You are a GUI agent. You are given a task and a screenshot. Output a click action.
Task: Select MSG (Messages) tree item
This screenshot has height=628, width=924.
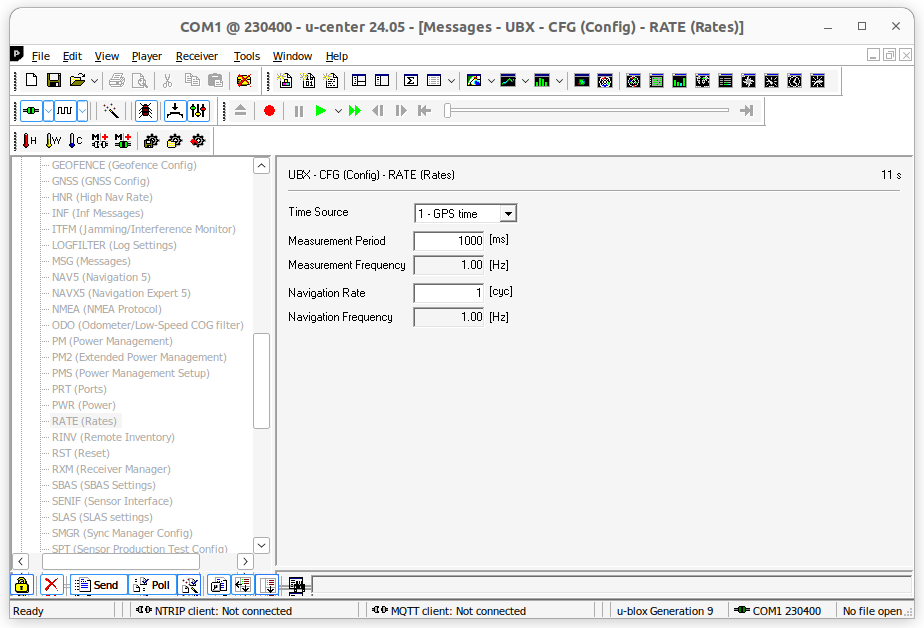point(91,261)
